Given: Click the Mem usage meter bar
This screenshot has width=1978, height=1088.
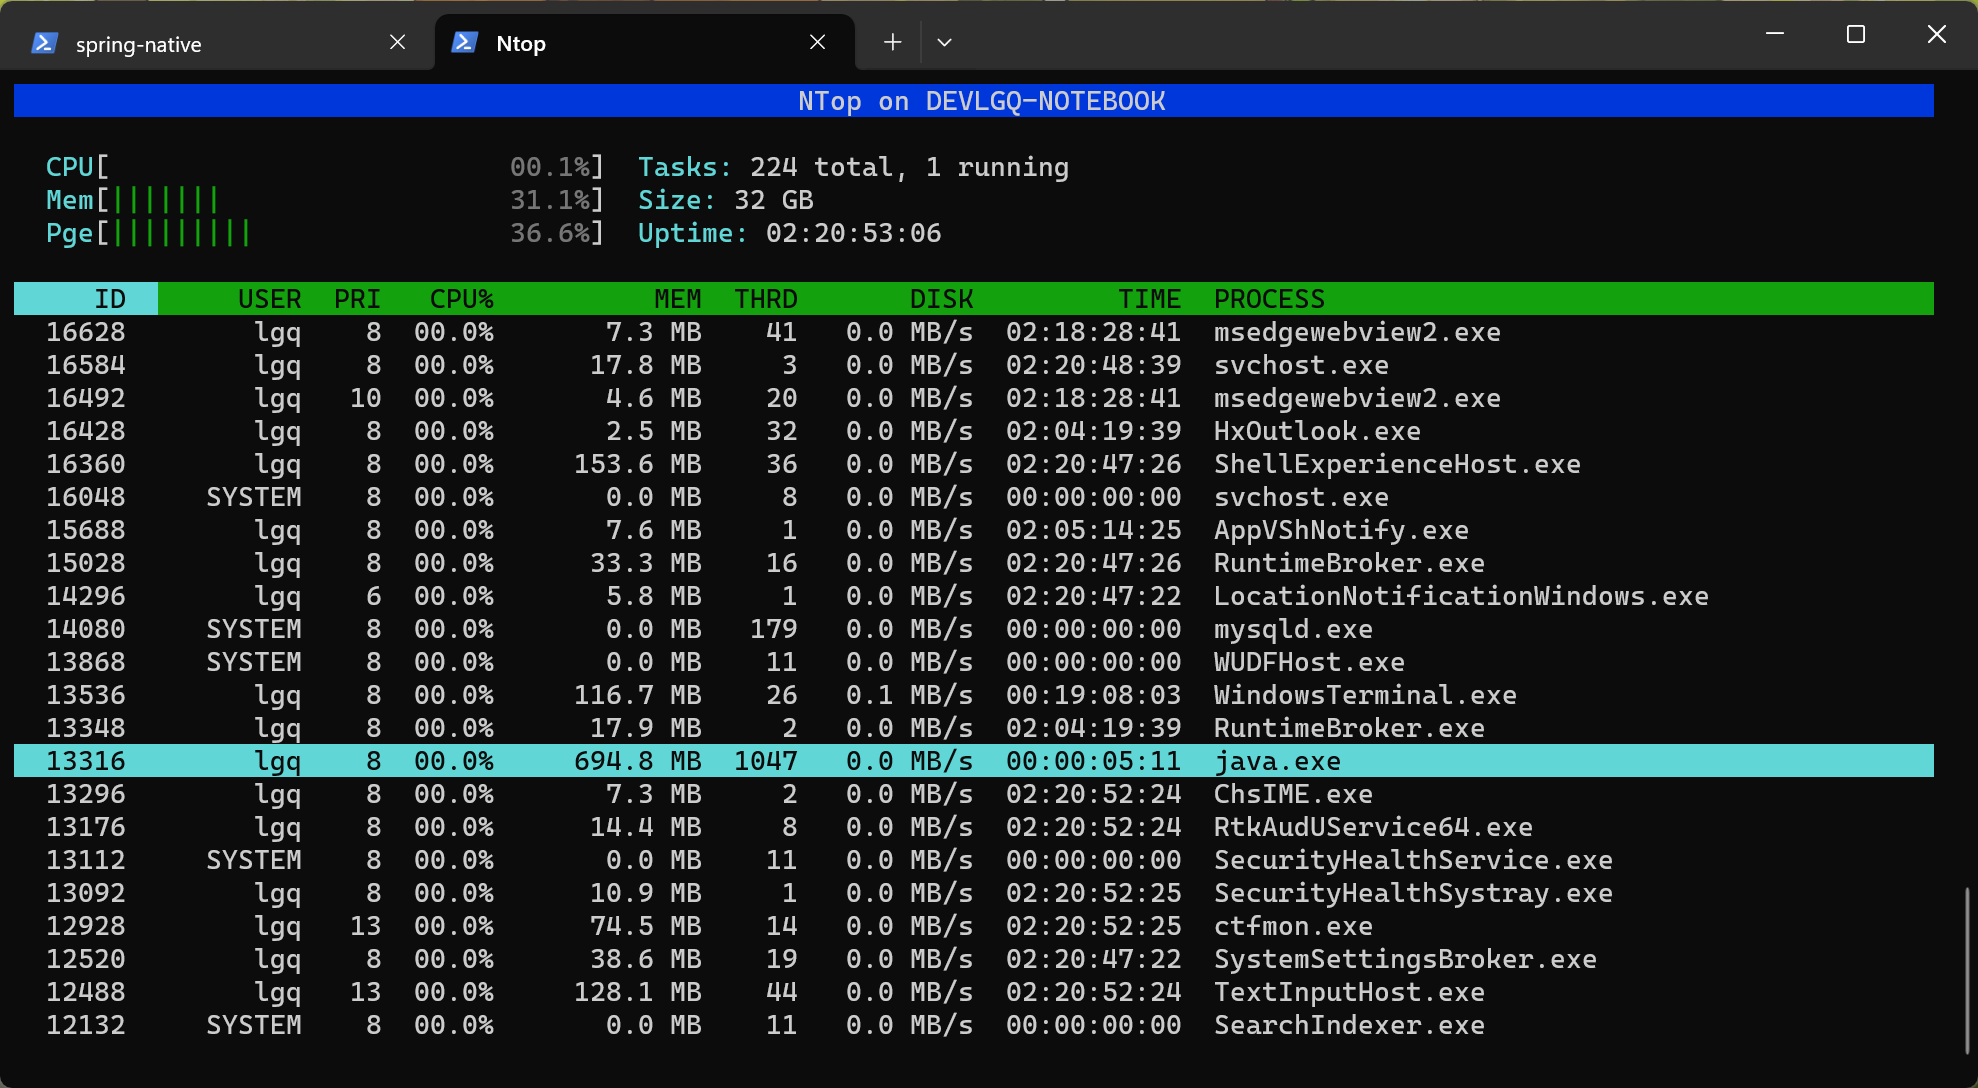Looking at the screenshot, I should [x=325, y=200].
